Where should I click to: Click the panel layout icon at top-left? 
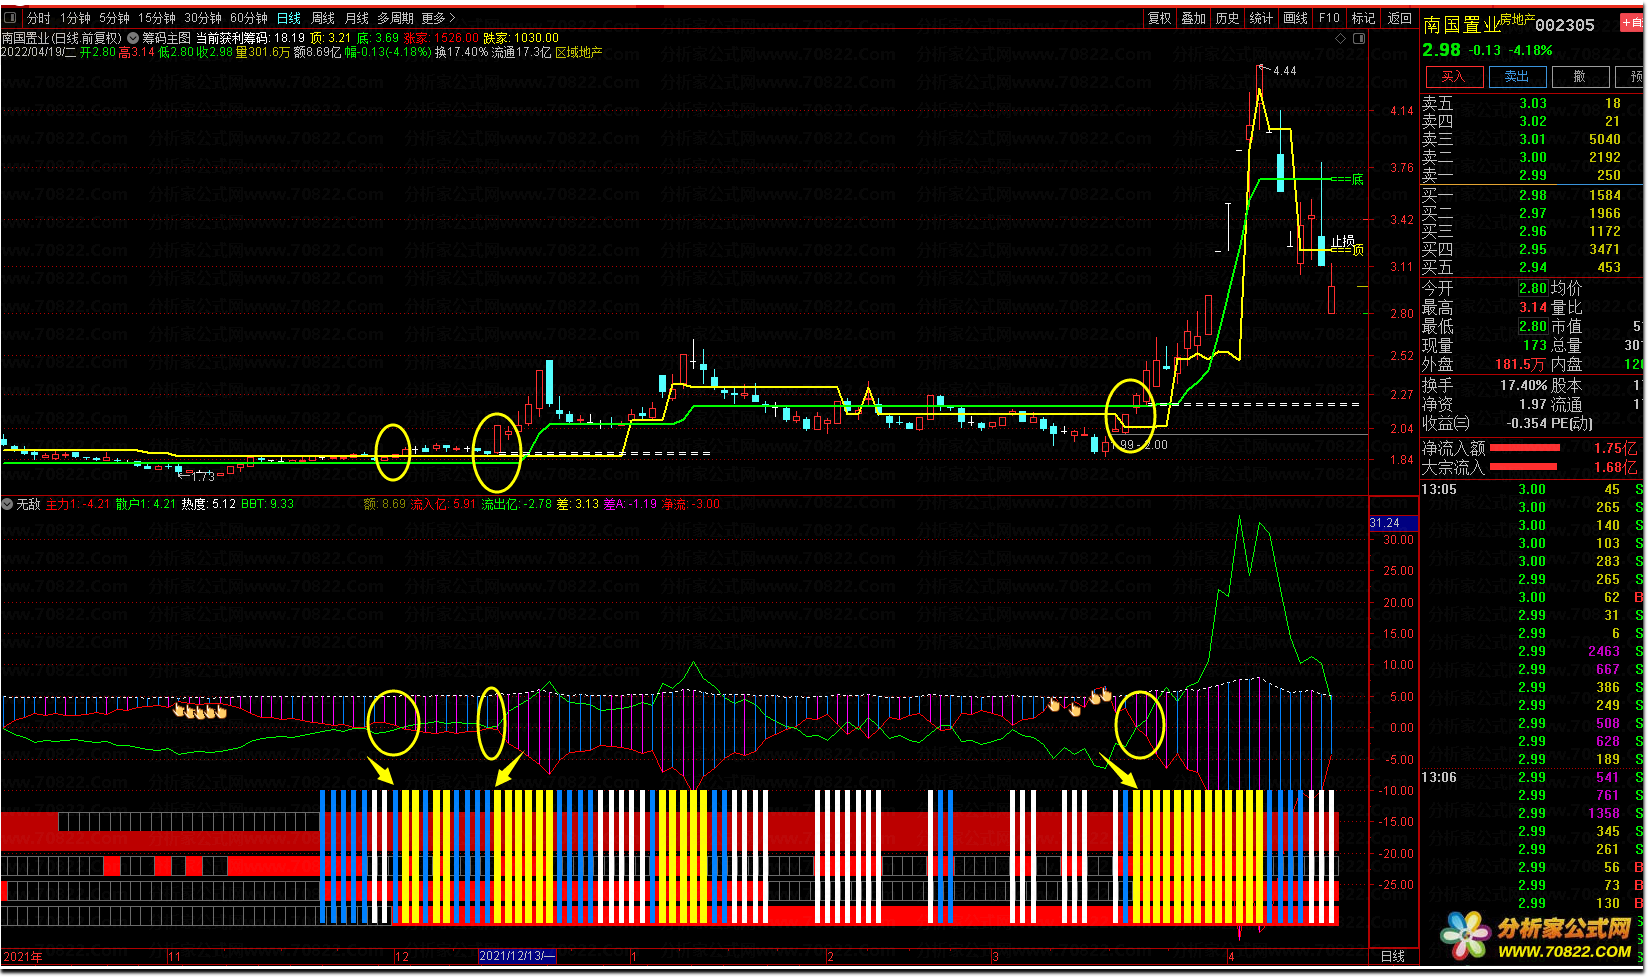pos(11,18)
